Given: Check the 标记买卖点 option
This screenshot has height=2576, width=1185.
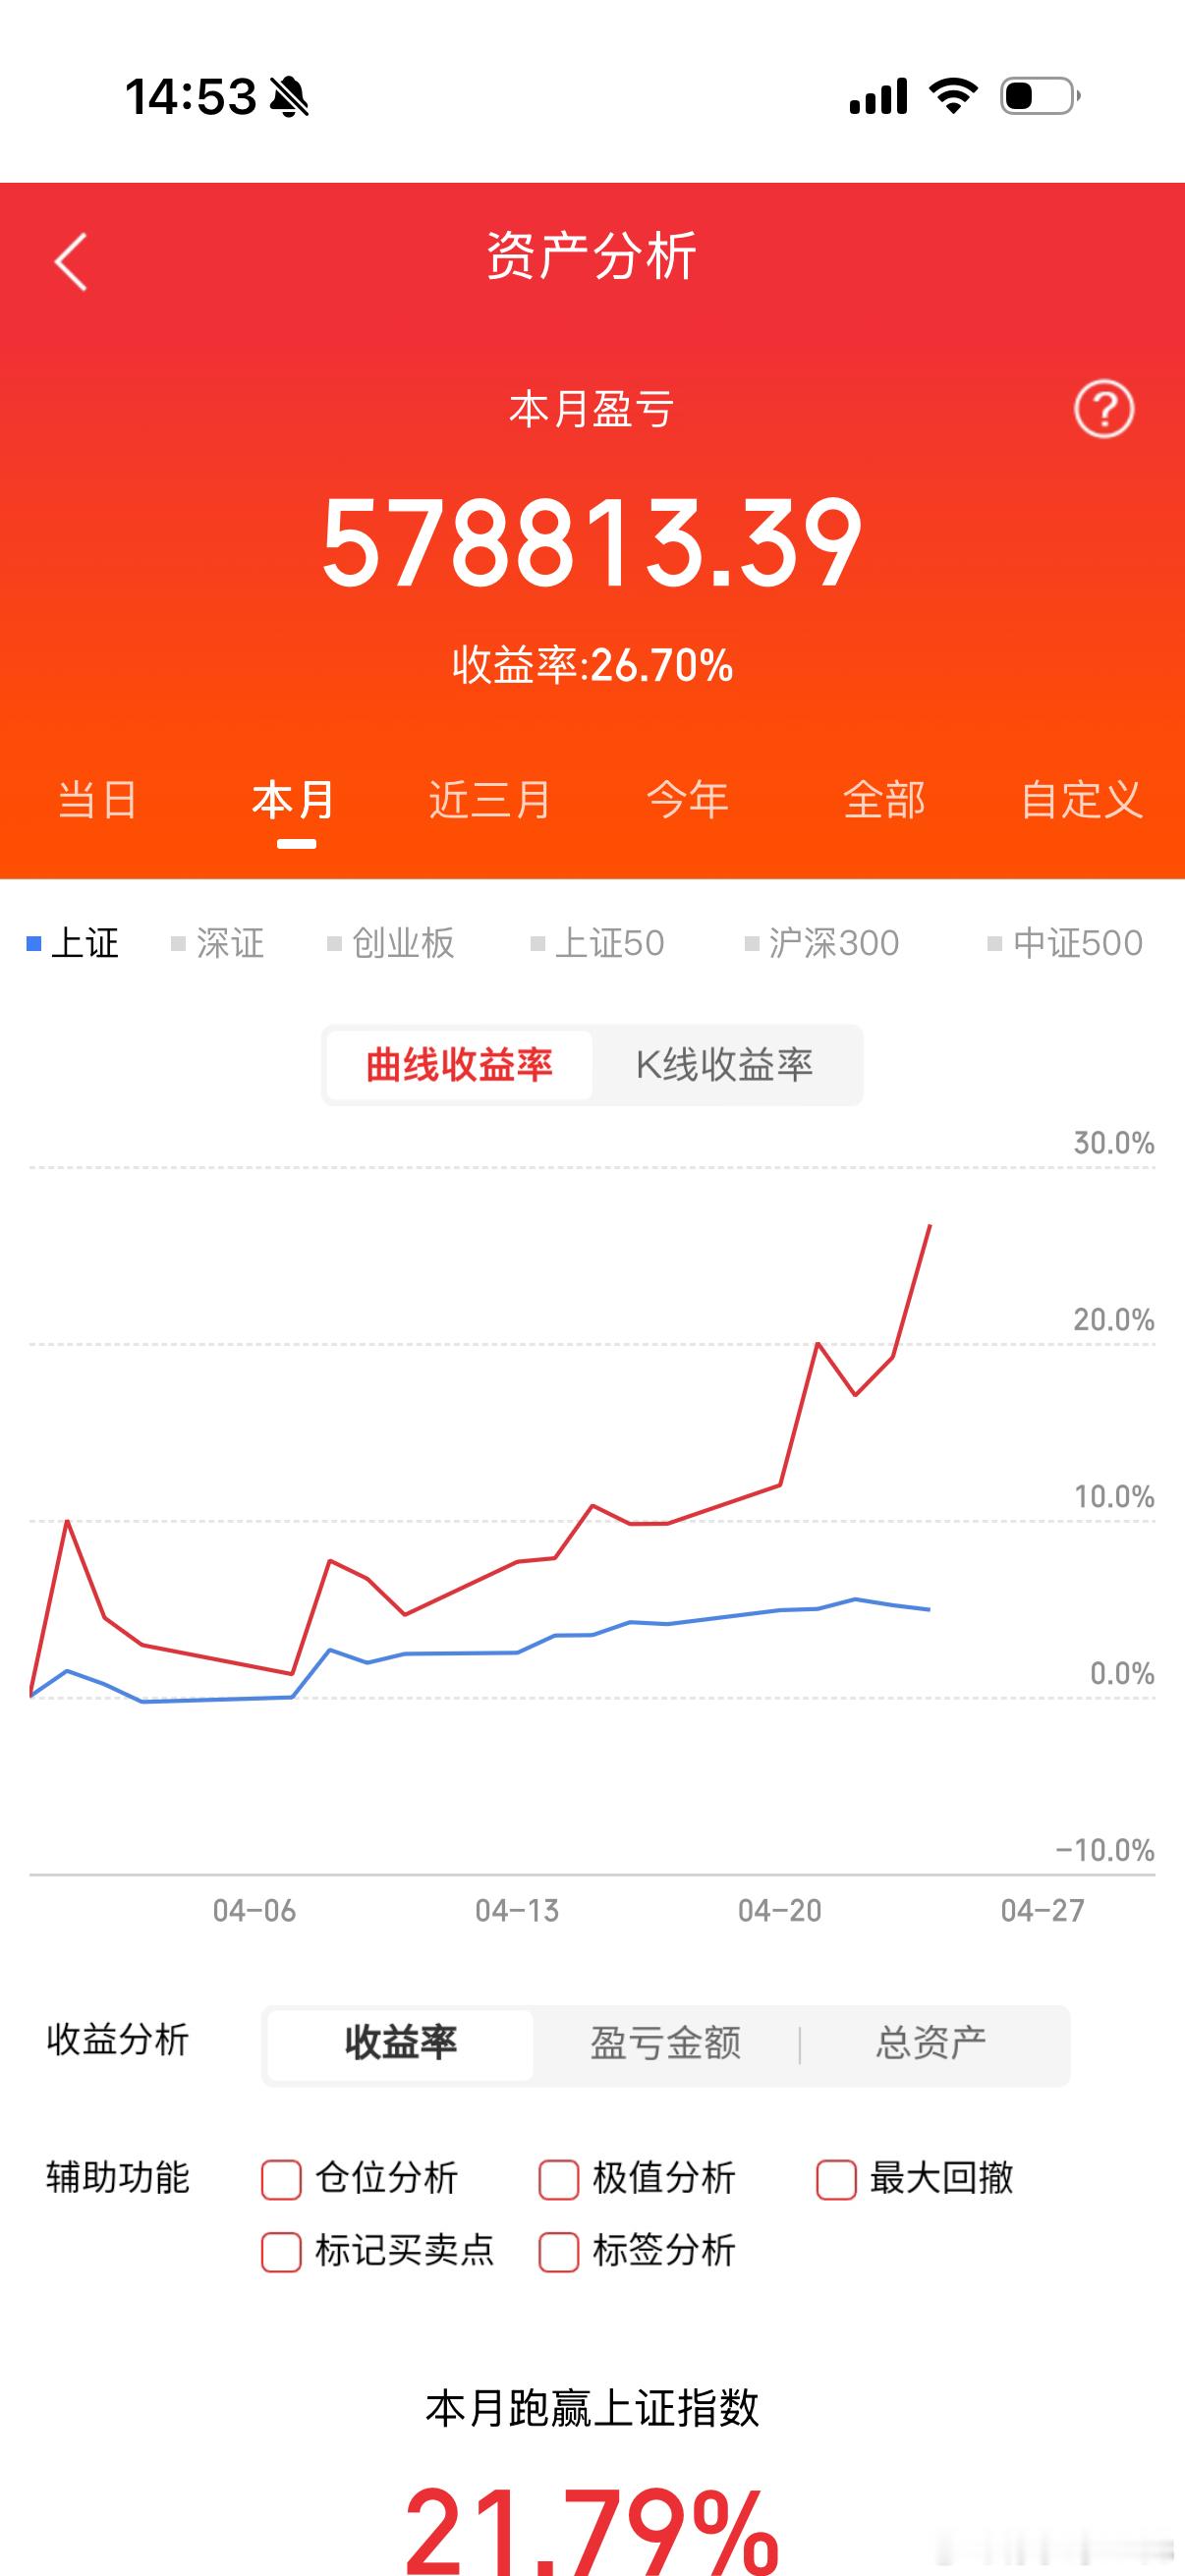Looking at the screenshot, I should coord(280,2252).
